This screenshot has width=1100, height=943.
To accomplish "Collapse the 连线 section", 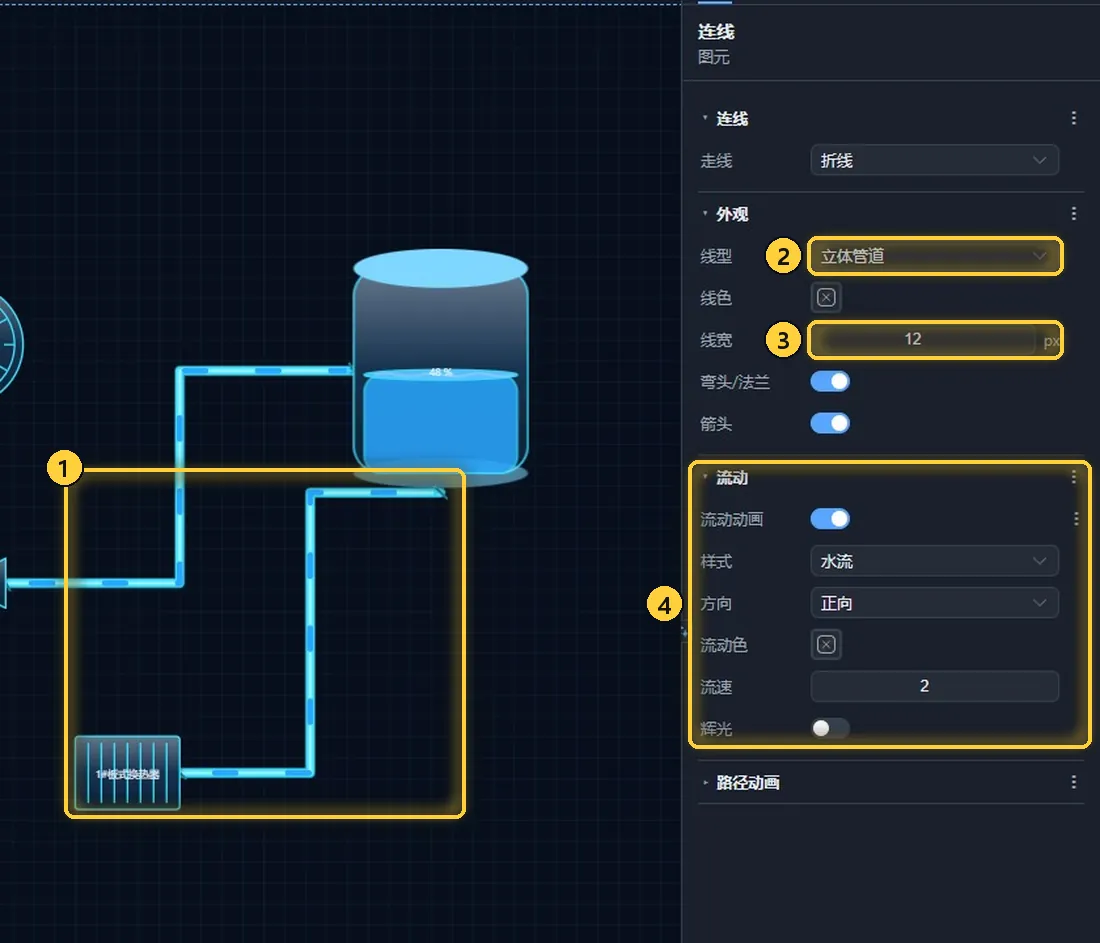I will coord(705,118).
